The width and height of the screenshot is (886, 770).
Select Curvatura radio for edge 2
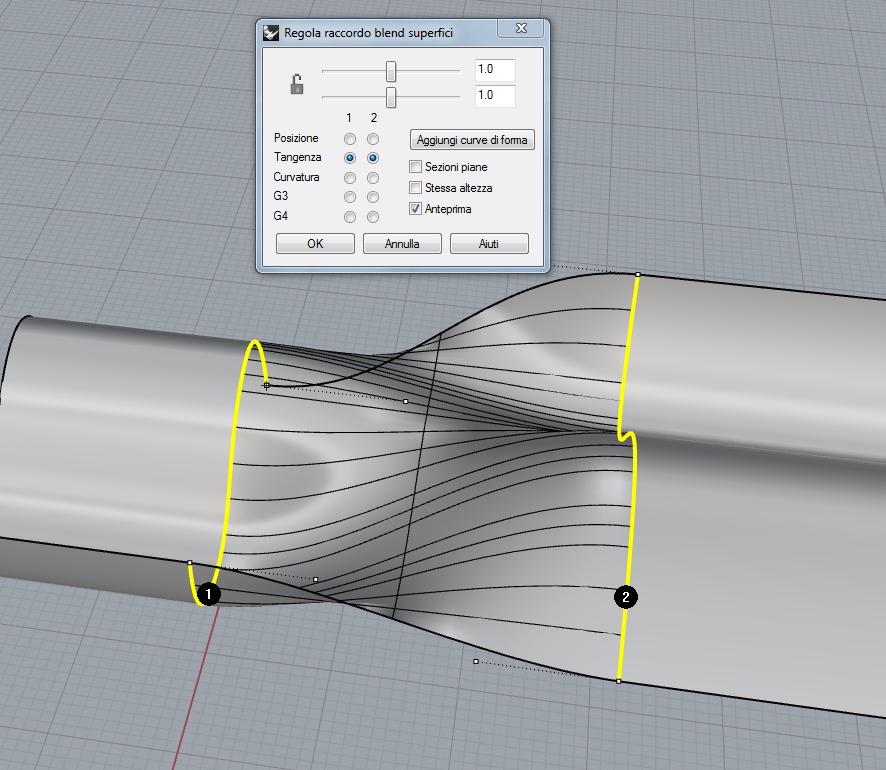click(373, 178)
